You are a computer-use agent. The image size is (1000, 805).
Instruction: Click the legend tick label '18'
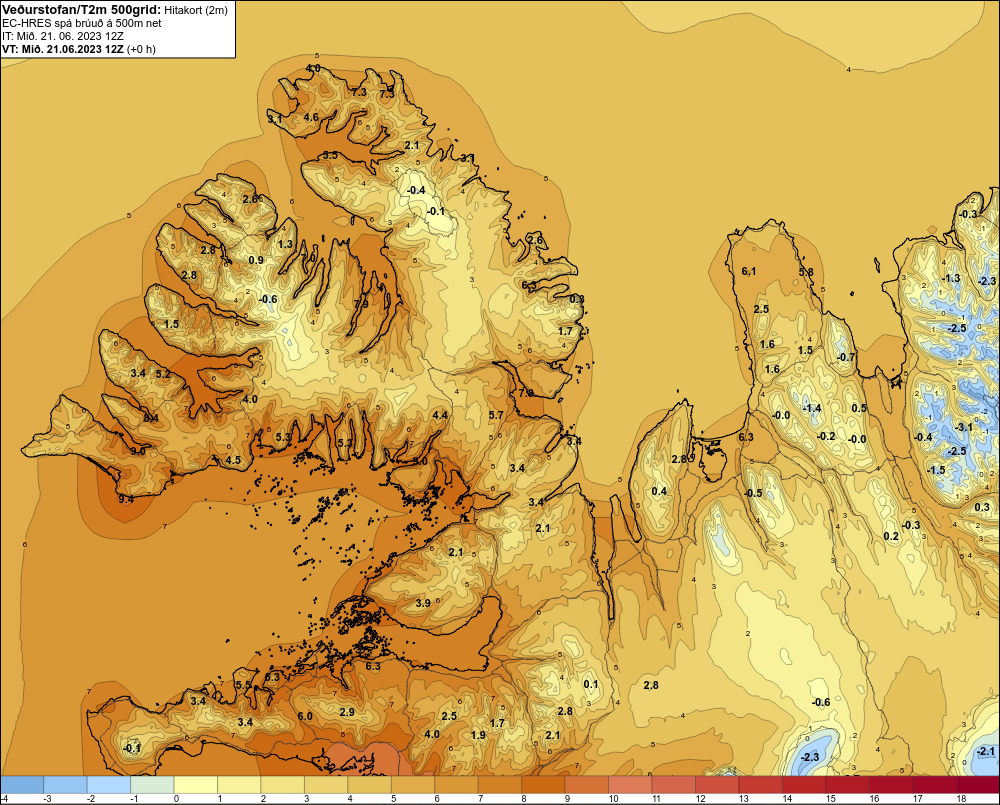961,798
